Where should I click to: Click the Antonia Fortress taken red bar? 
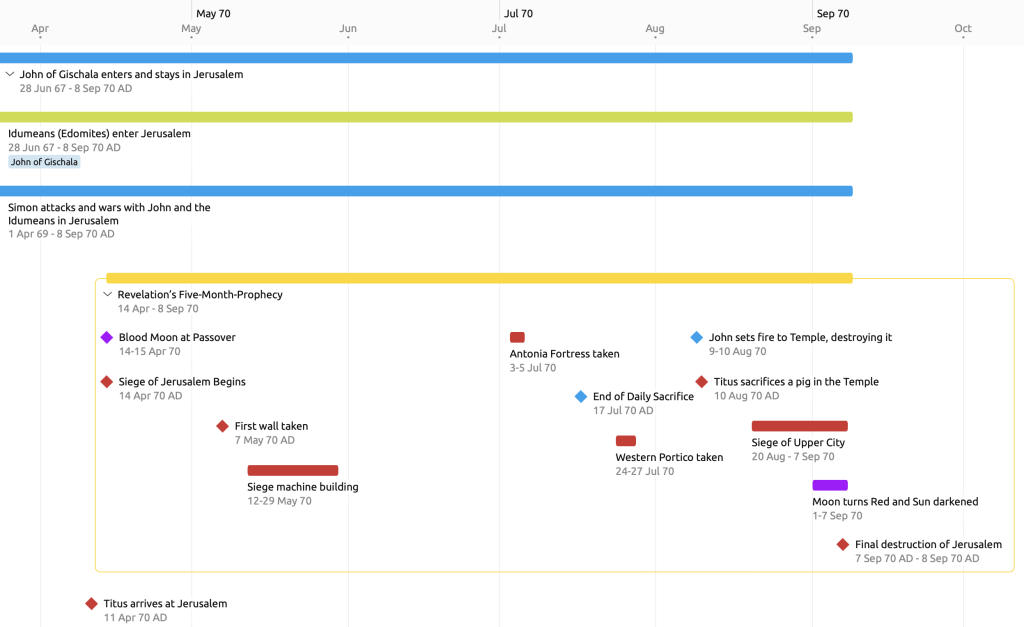pos(517,338)
